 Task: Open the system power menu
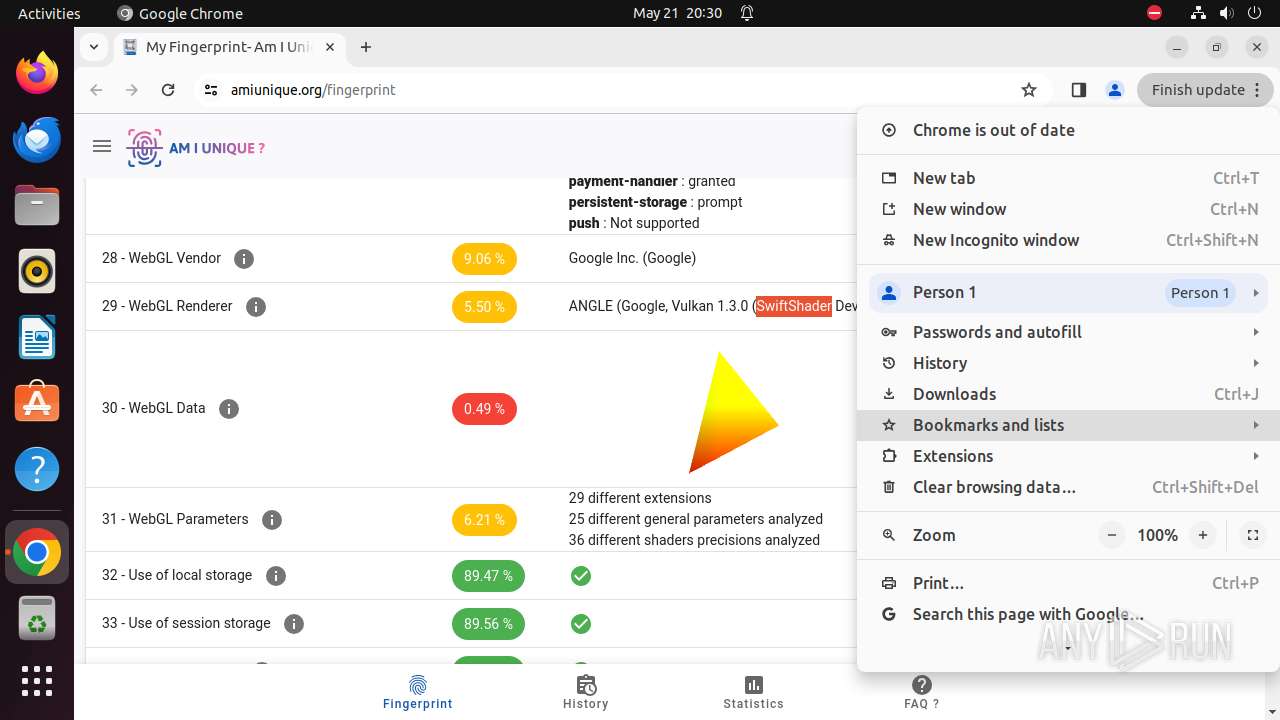tap(1254, 13)
